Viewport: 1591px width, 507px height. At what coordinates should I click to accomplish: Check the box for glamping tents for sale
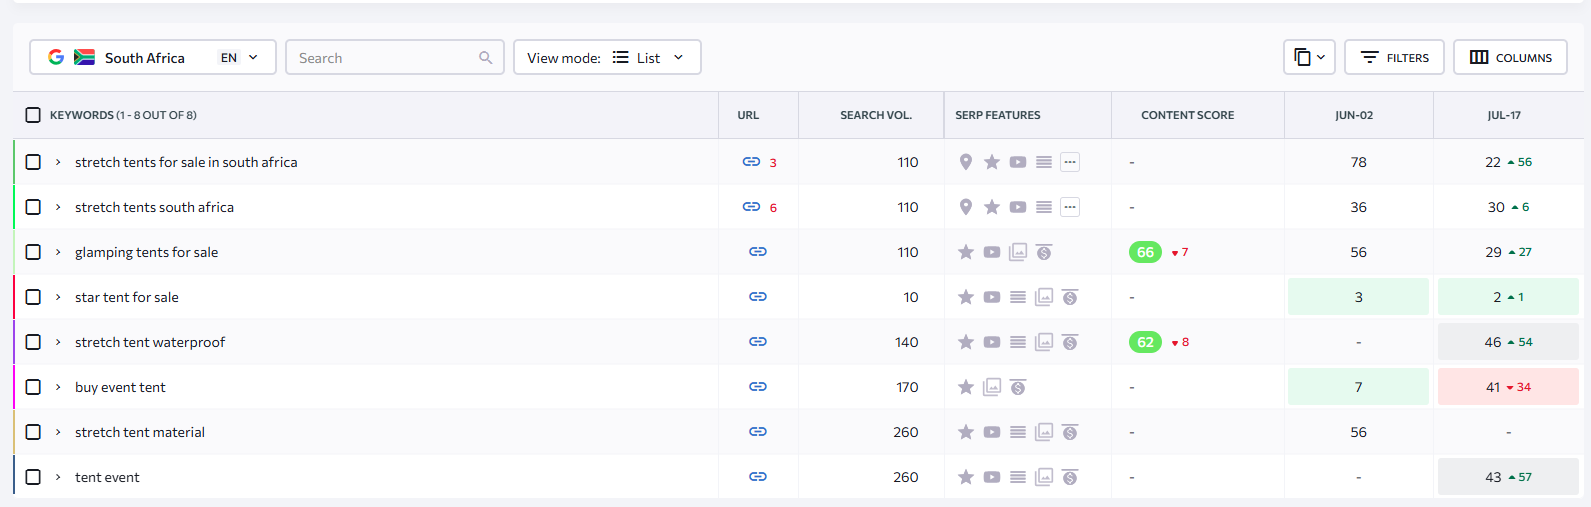pos(33,252)
